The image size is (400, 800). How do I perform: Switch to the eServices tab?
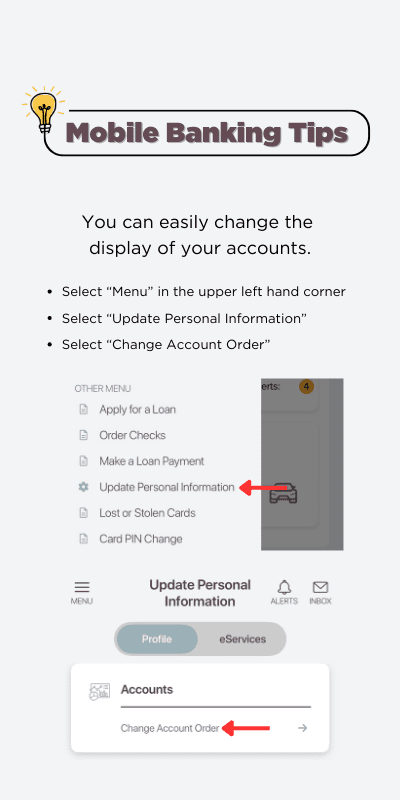pos(242,639)
